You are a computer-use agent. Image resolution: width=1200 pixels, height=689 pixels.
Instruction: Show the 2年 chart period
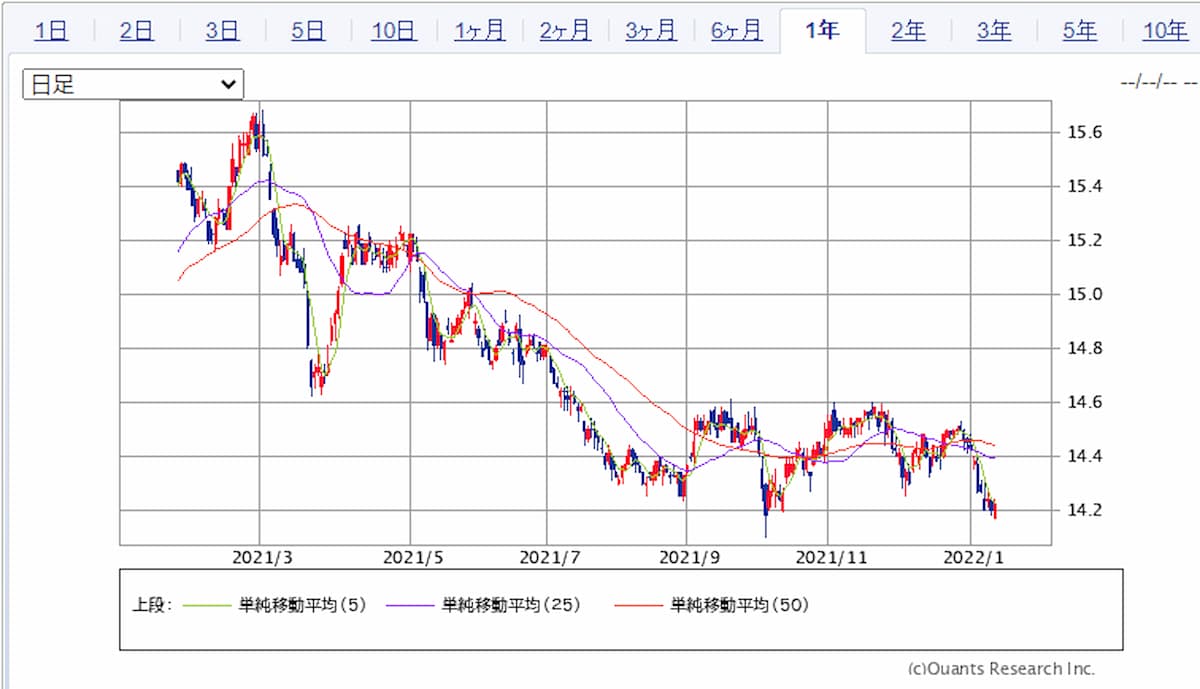(908, 31)
